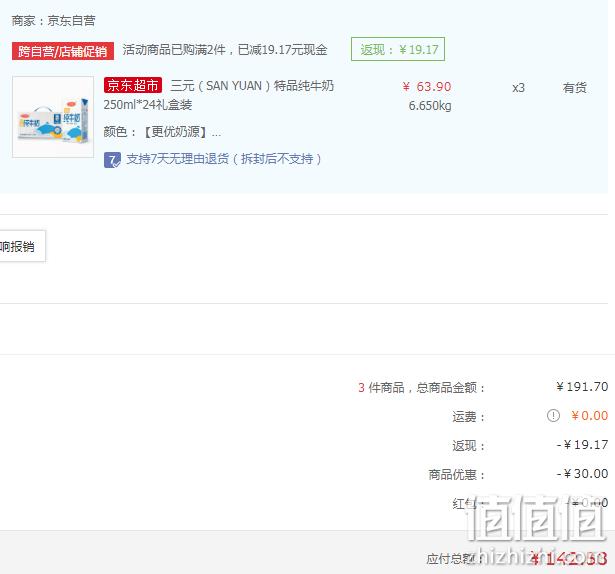Click the 返现：¥19.17 cashback box

pos(398,49)
